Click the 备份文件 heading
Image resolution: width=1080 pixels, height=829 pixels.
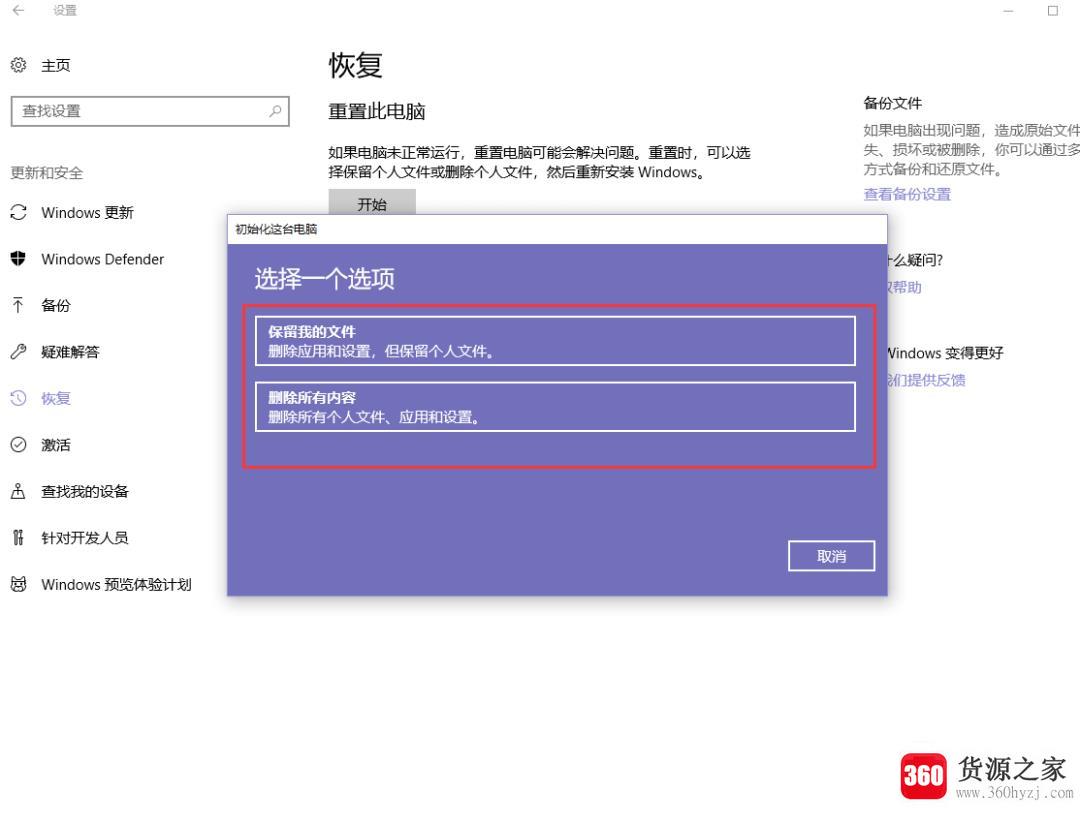point(893,103)
